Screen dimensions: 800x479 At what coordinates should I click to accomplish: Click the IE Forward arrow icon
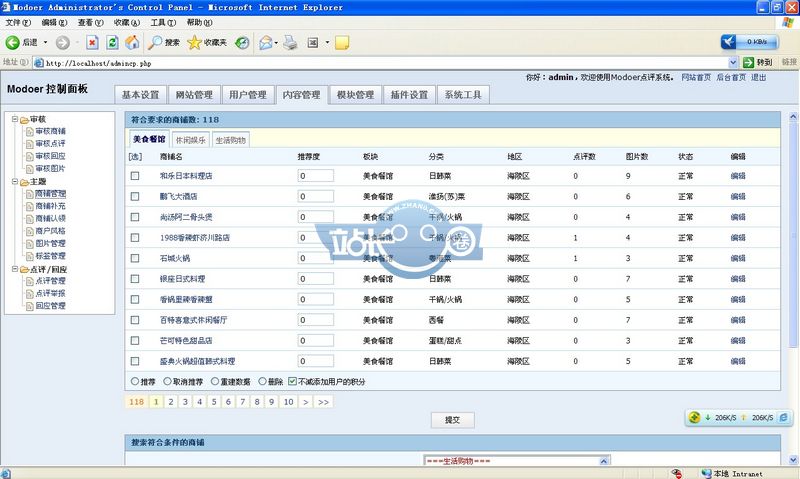click(x=62, y=43)
